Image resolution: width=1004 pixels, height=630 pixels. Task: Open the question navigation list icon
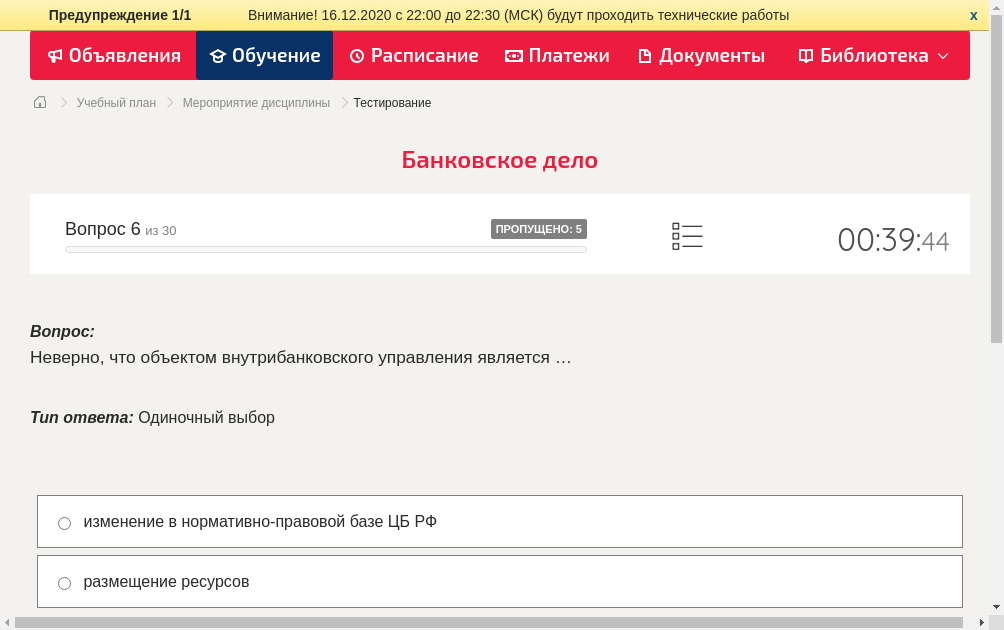(x=687, y=236)
